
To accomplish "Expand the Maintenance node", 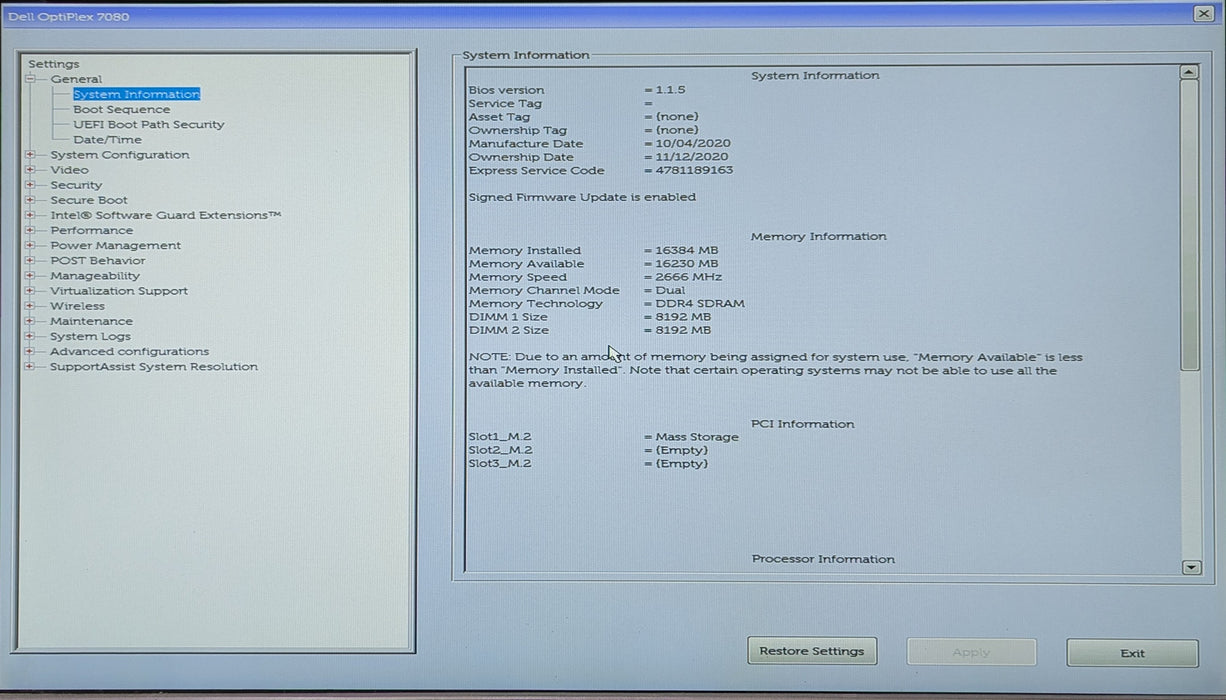I will [30, 321].
